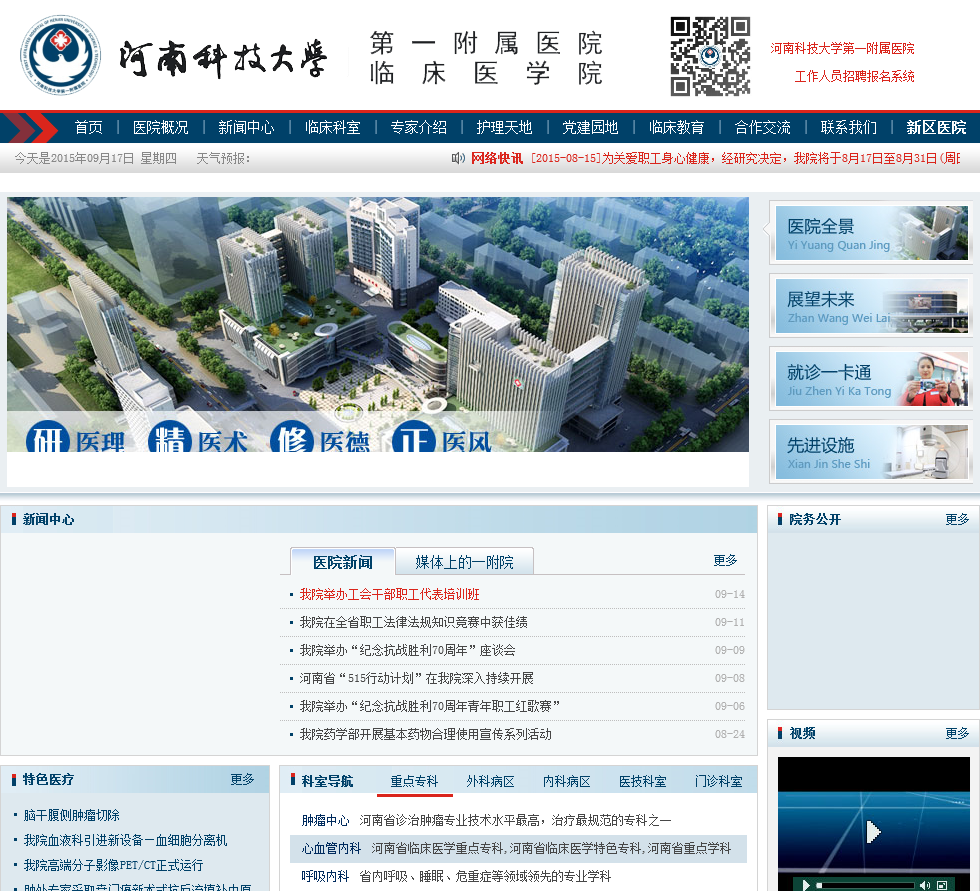Select 重点专科 department tab
The height and width of the screenshot is (891, 980).
point(414,782)
